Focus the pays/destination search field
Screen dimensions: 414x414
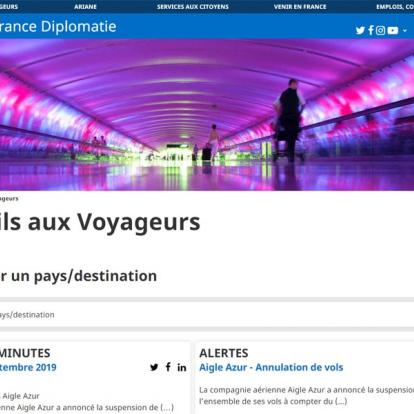tap(207, 315)
